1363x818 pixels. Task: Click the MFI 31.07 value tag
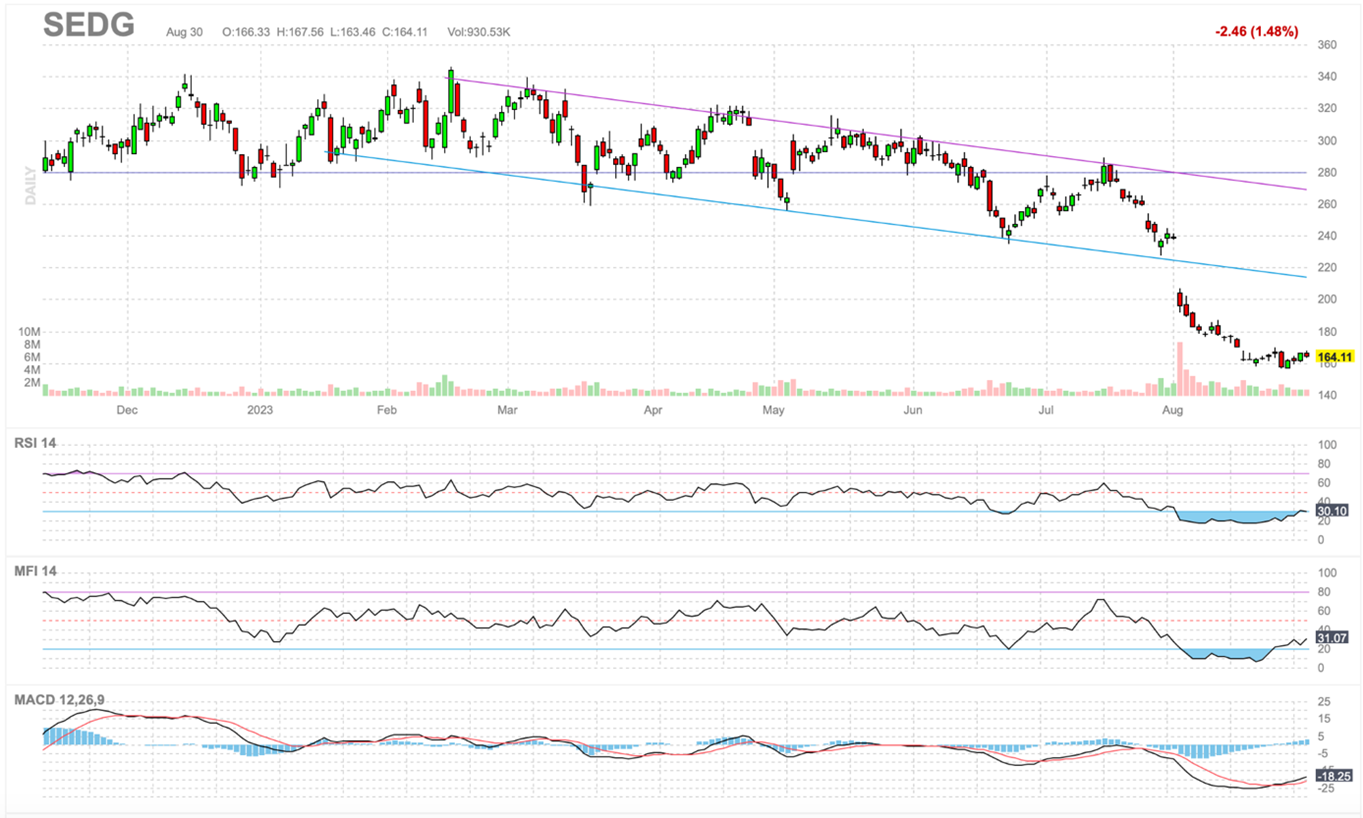click(x=1331, y=636)
